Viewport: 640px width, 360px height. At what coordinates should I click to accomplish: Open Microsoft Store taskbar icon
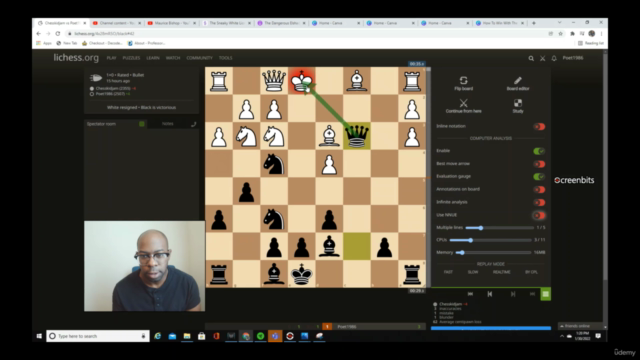click(202, 336)
